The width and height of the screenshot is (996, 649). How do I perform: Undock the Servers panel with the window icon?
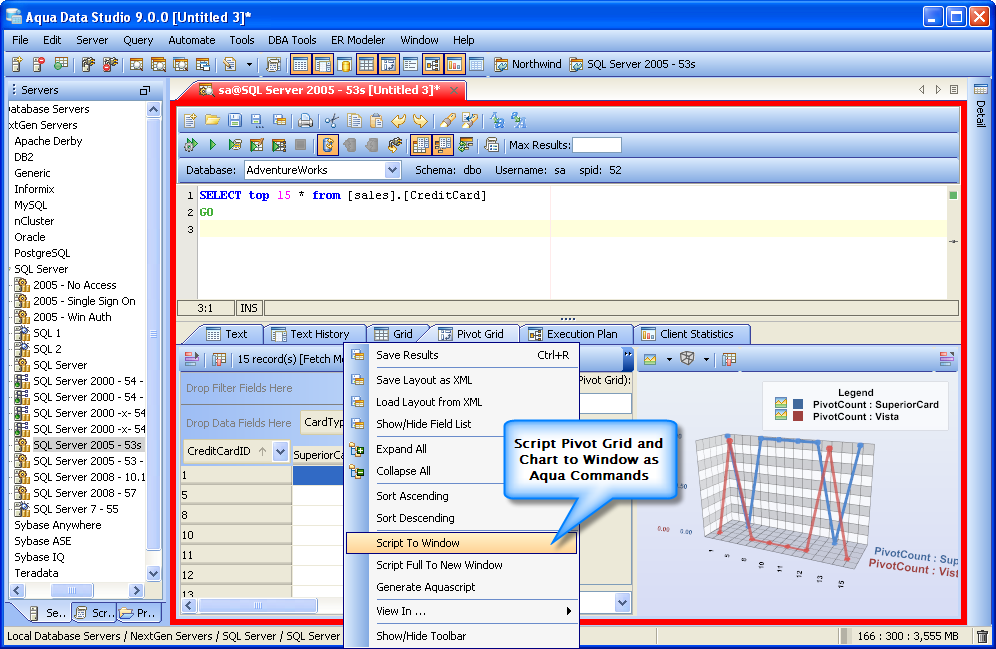pos(145,90)
